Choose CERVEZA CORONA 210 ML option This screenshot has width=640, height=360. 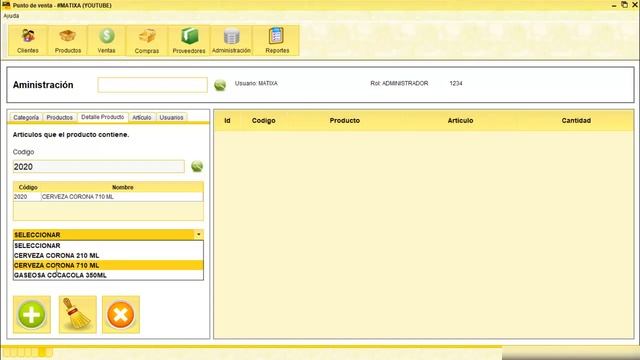pos(108,256)
